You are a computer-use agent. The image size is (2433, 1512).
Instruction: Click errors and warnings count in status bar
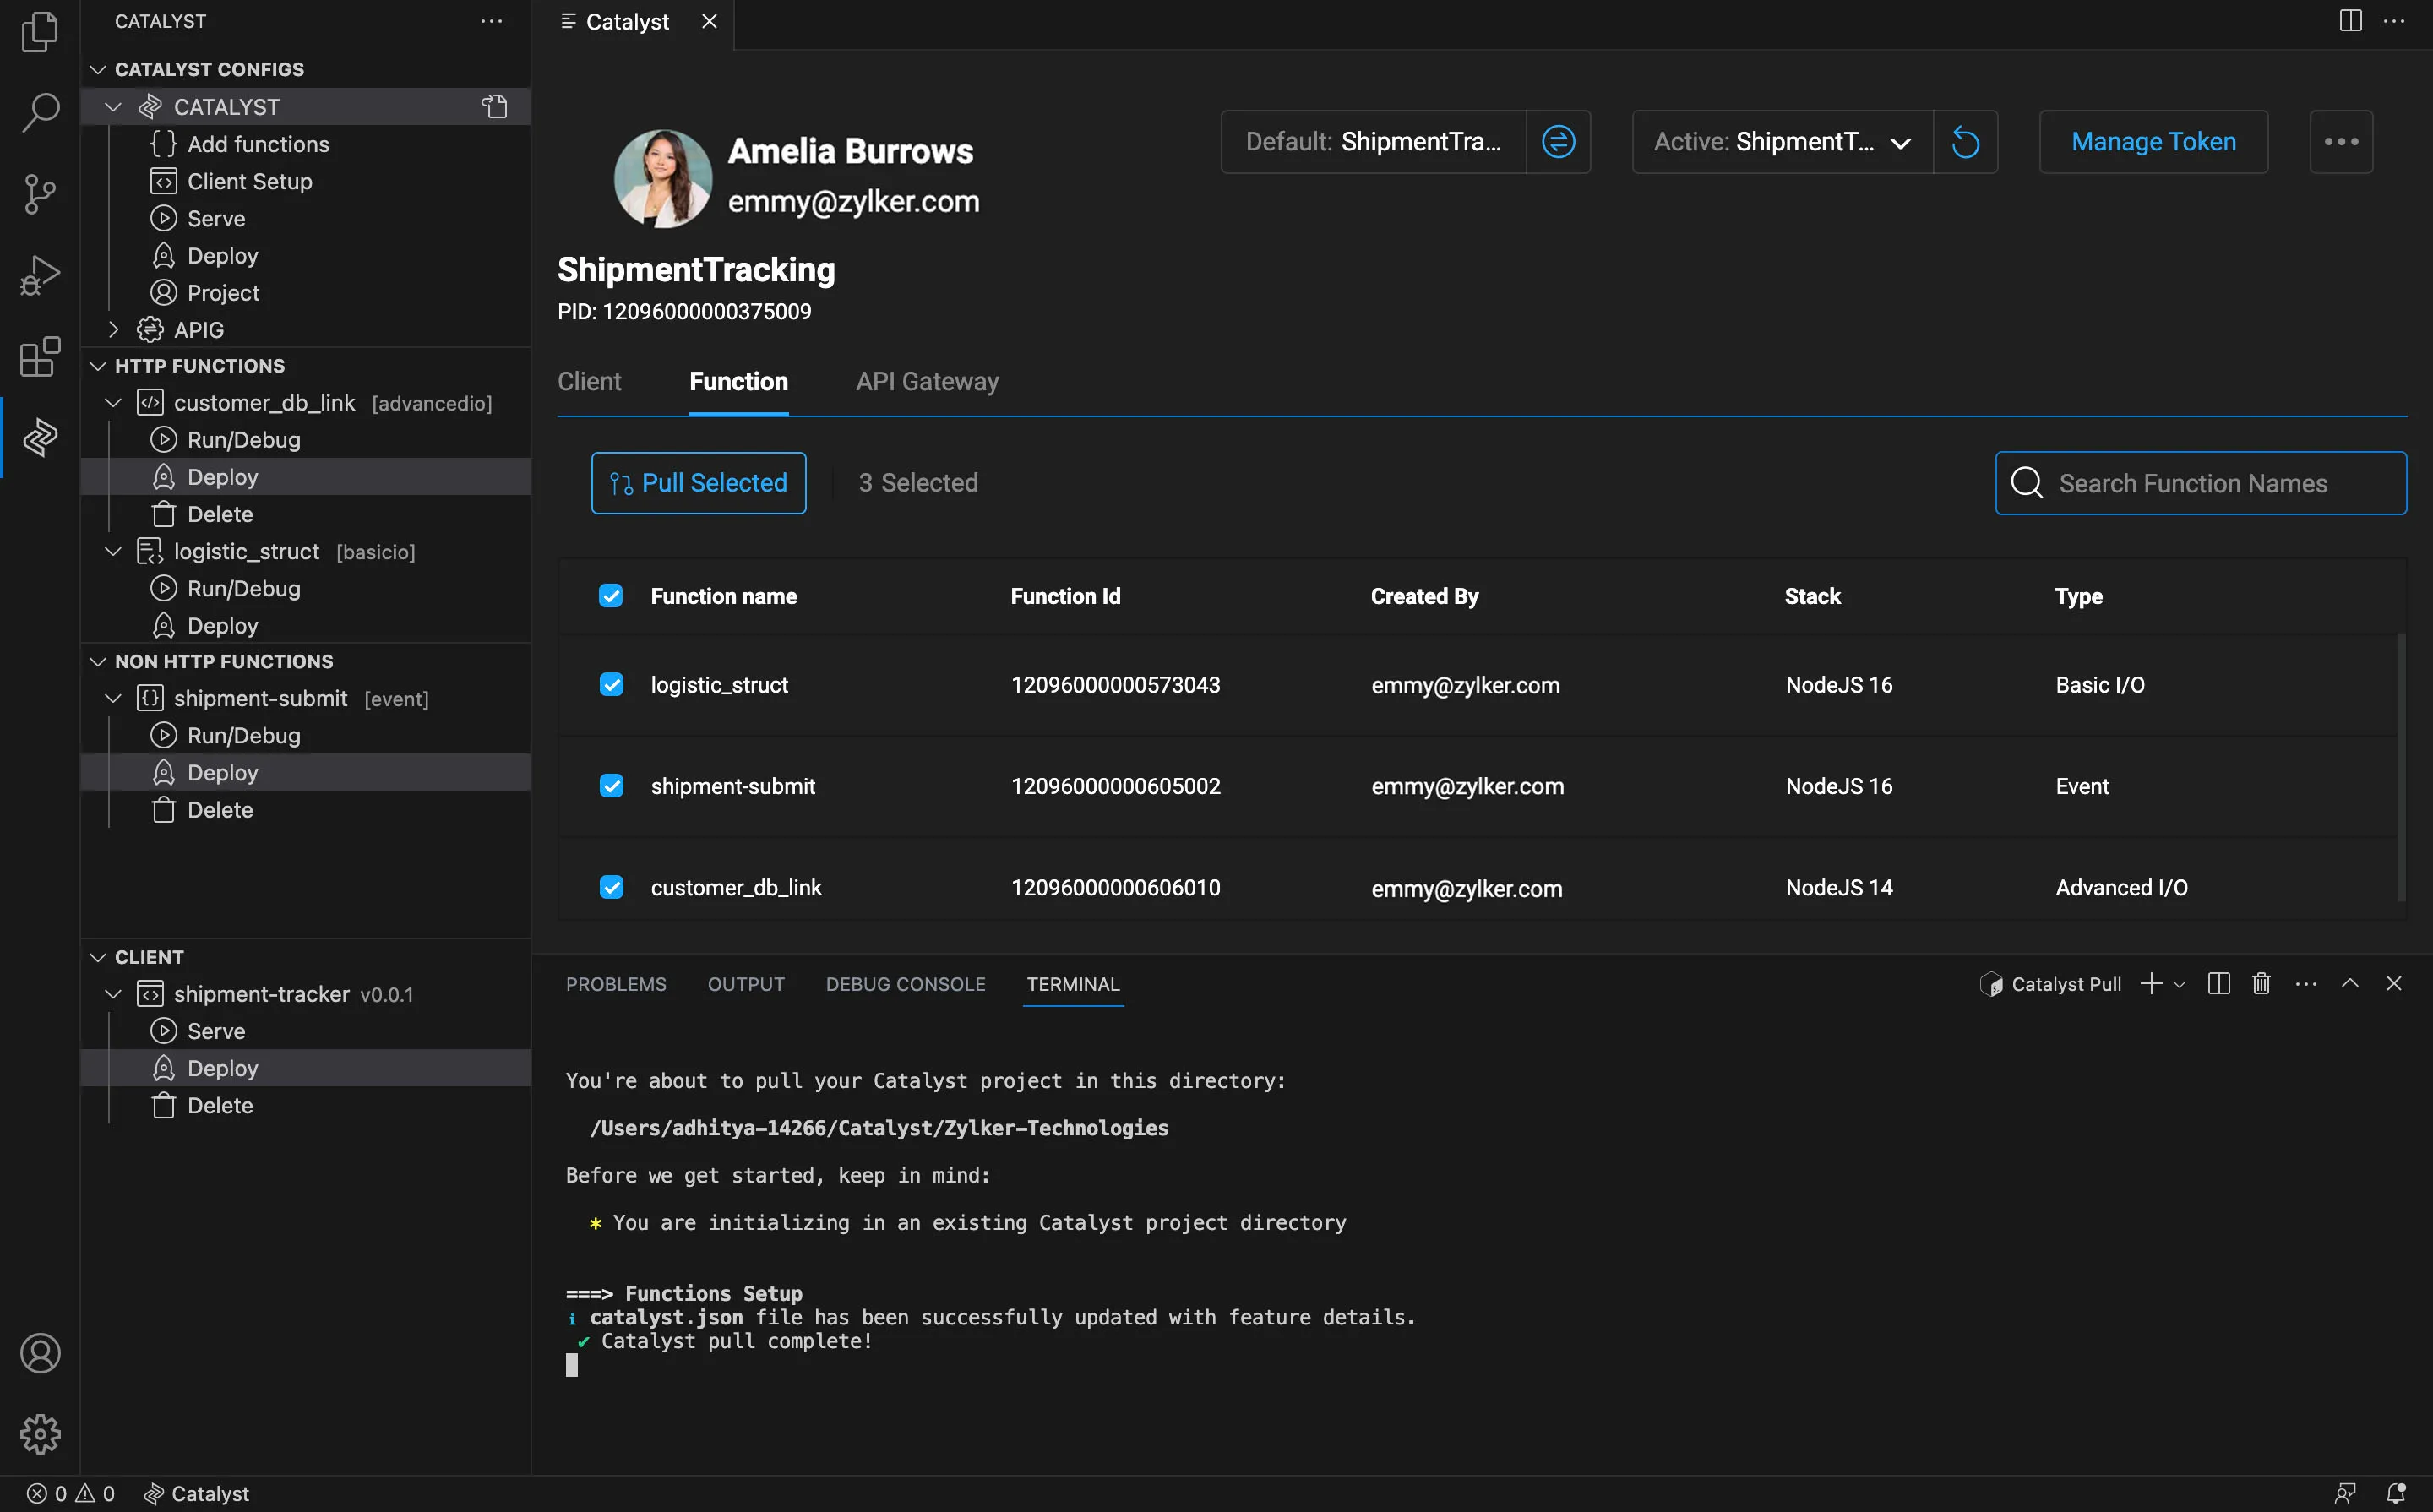click(x=70, y=1493)
